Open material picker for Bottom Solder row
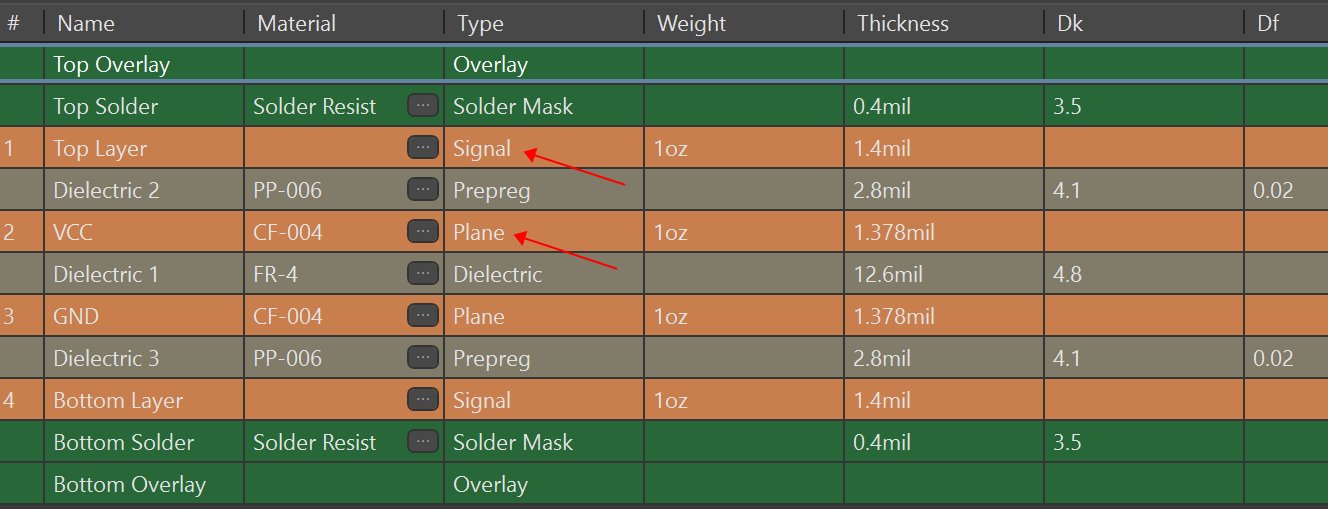Image resolution: width=1328 pixels, height=509 pixels. point(423,441)
